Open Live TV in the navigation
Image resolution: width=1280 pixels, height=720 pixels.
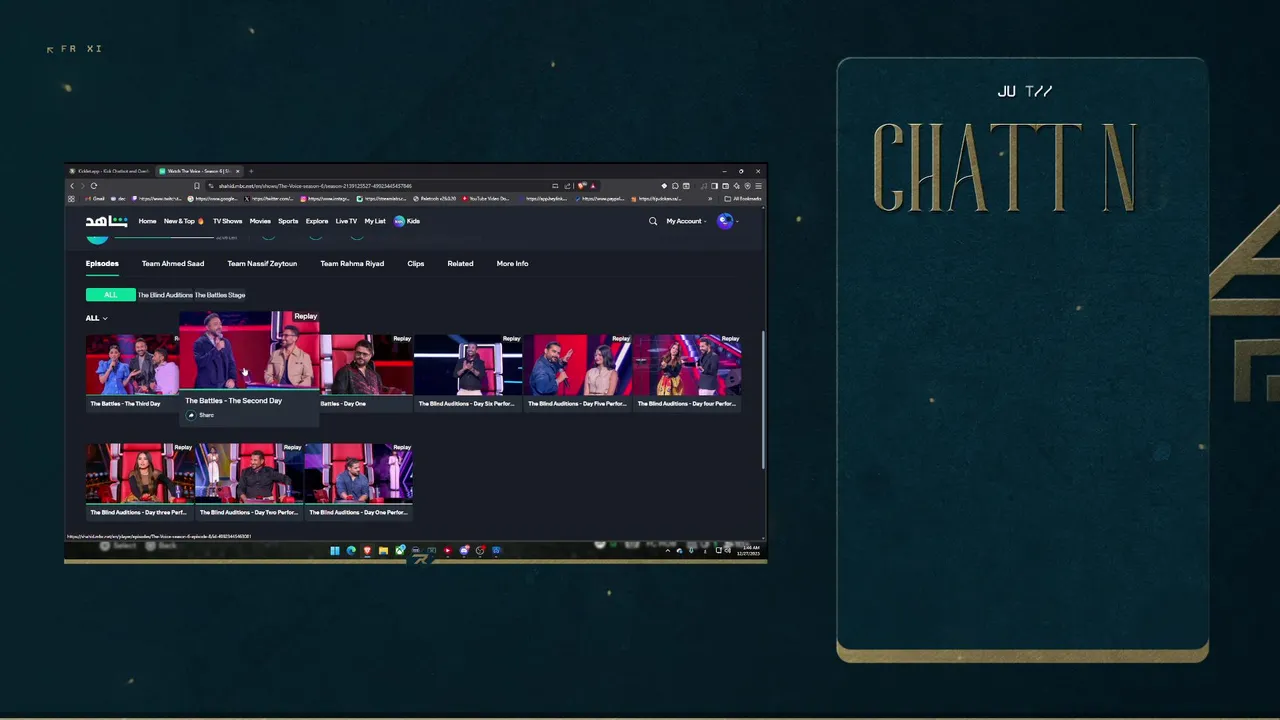346,221
